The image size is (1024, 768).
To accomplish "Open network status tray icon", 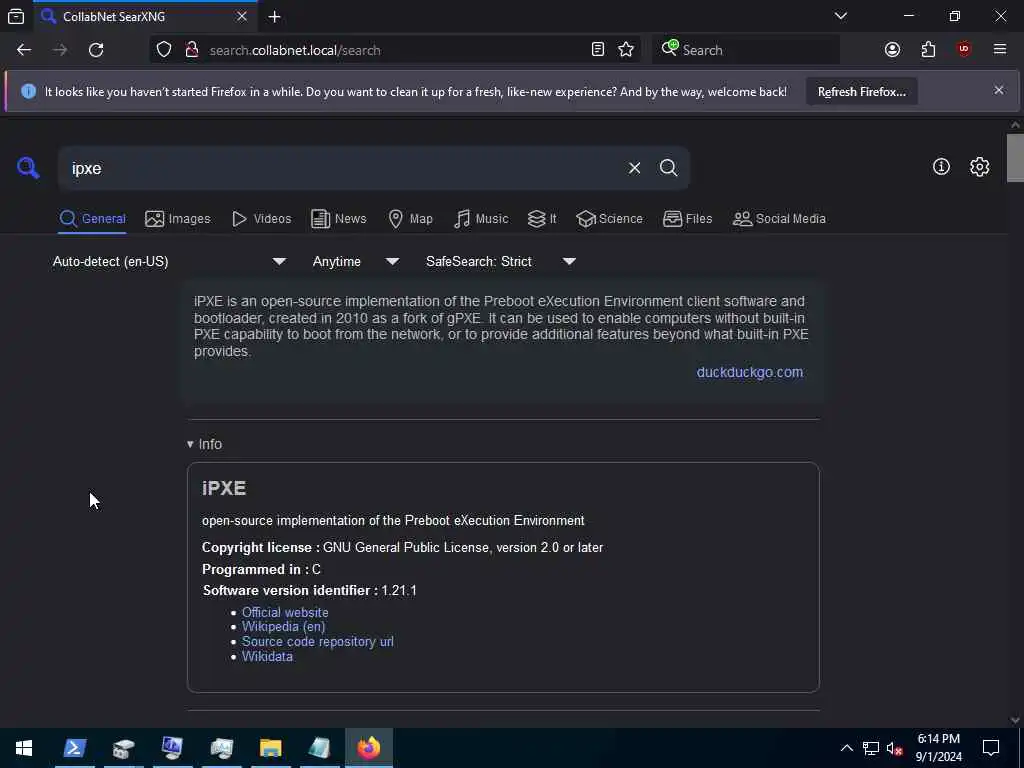I will [871, 748].
